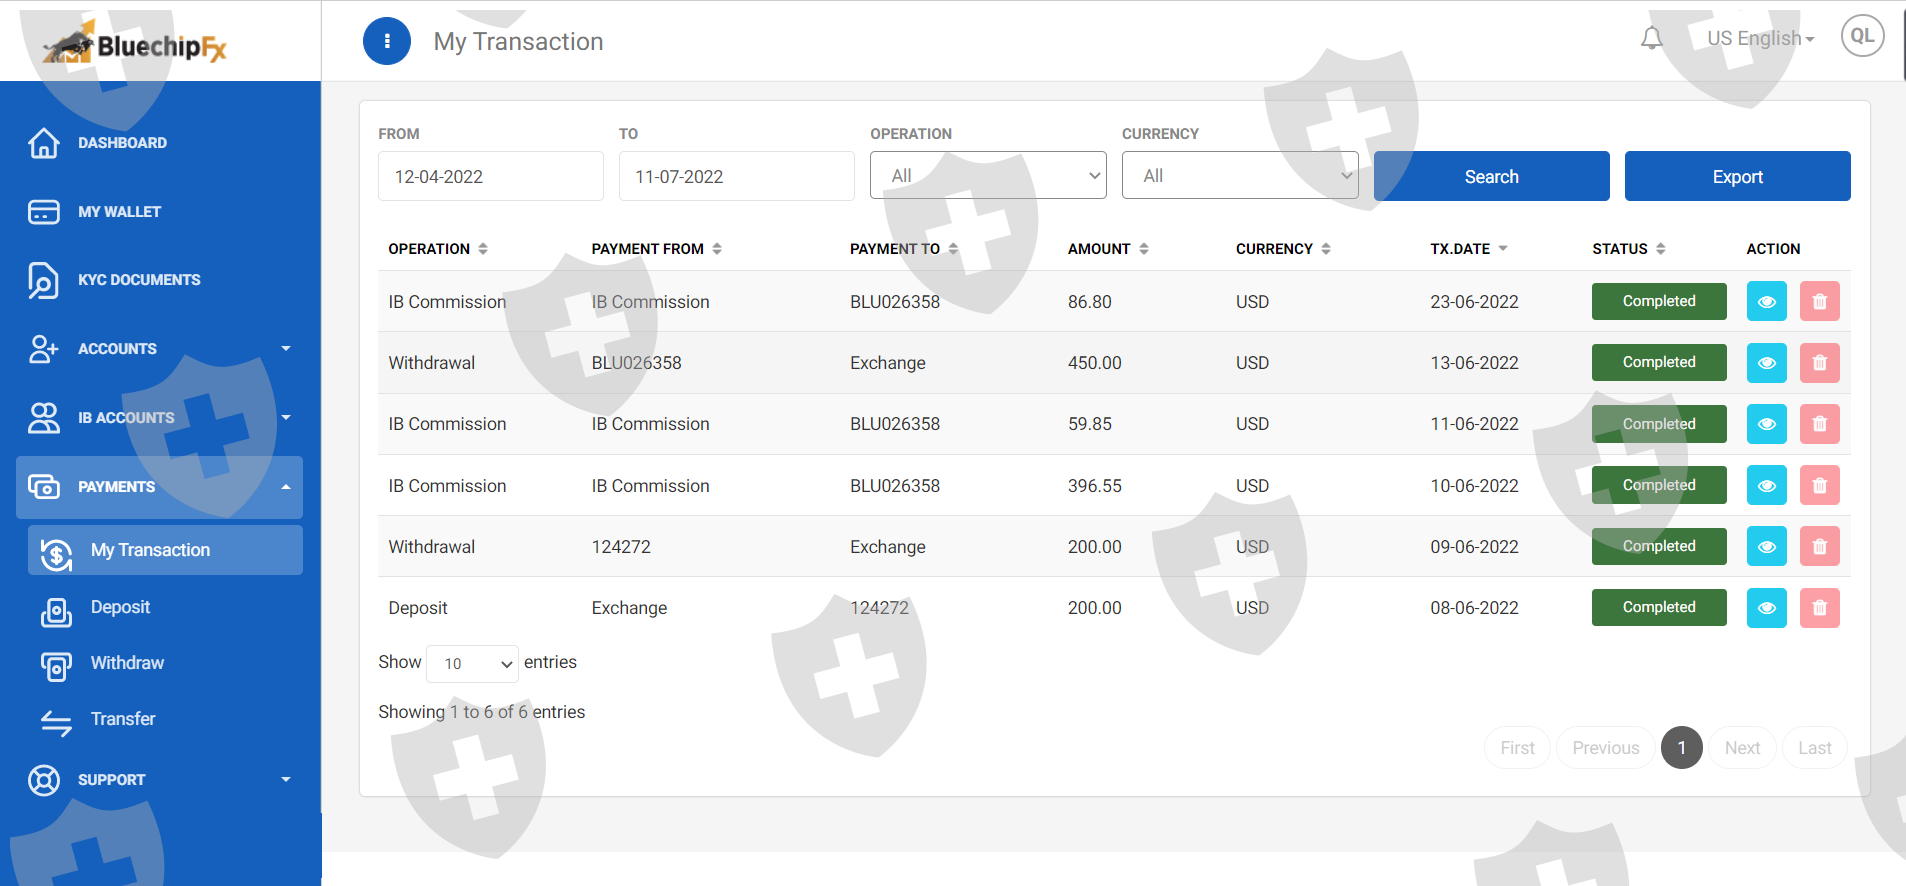Open the Operation filter dropdown
Image resolution: width=1906 pixels, height=886 pixels.
coord(987,176)
